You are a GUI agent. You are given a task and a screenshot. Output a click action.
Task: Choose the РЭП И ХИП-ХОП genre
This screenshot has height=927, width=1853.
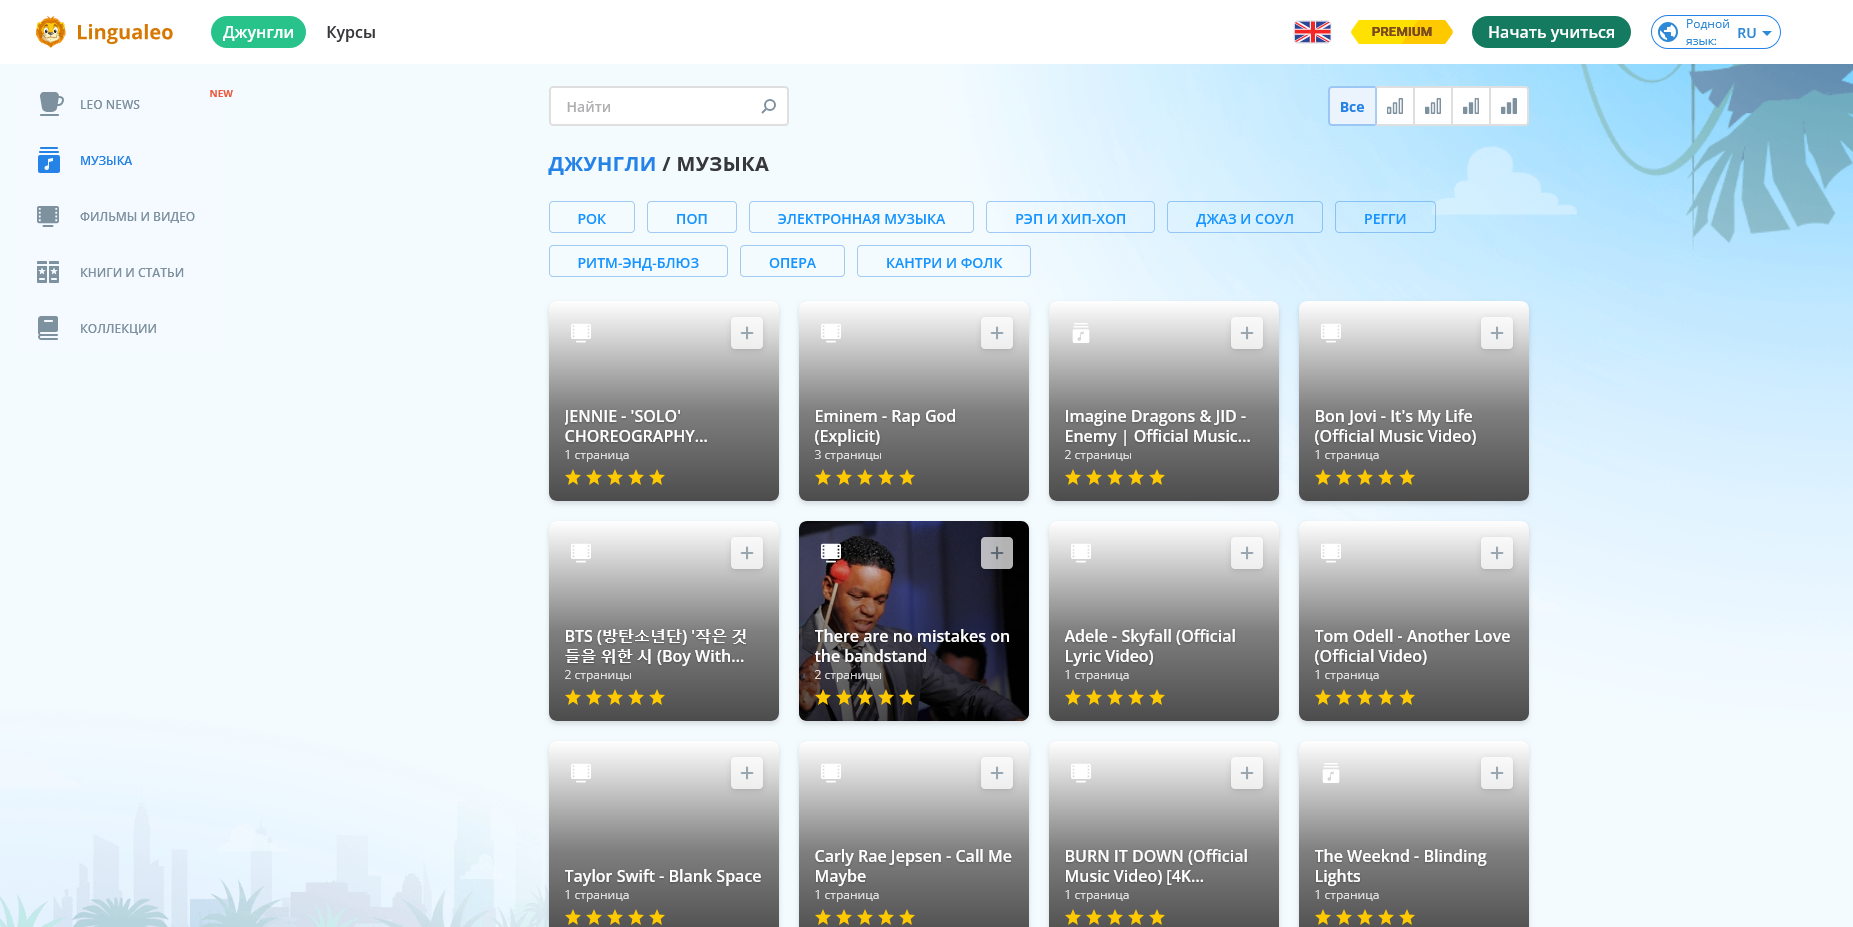click(x=1070, y=218)
